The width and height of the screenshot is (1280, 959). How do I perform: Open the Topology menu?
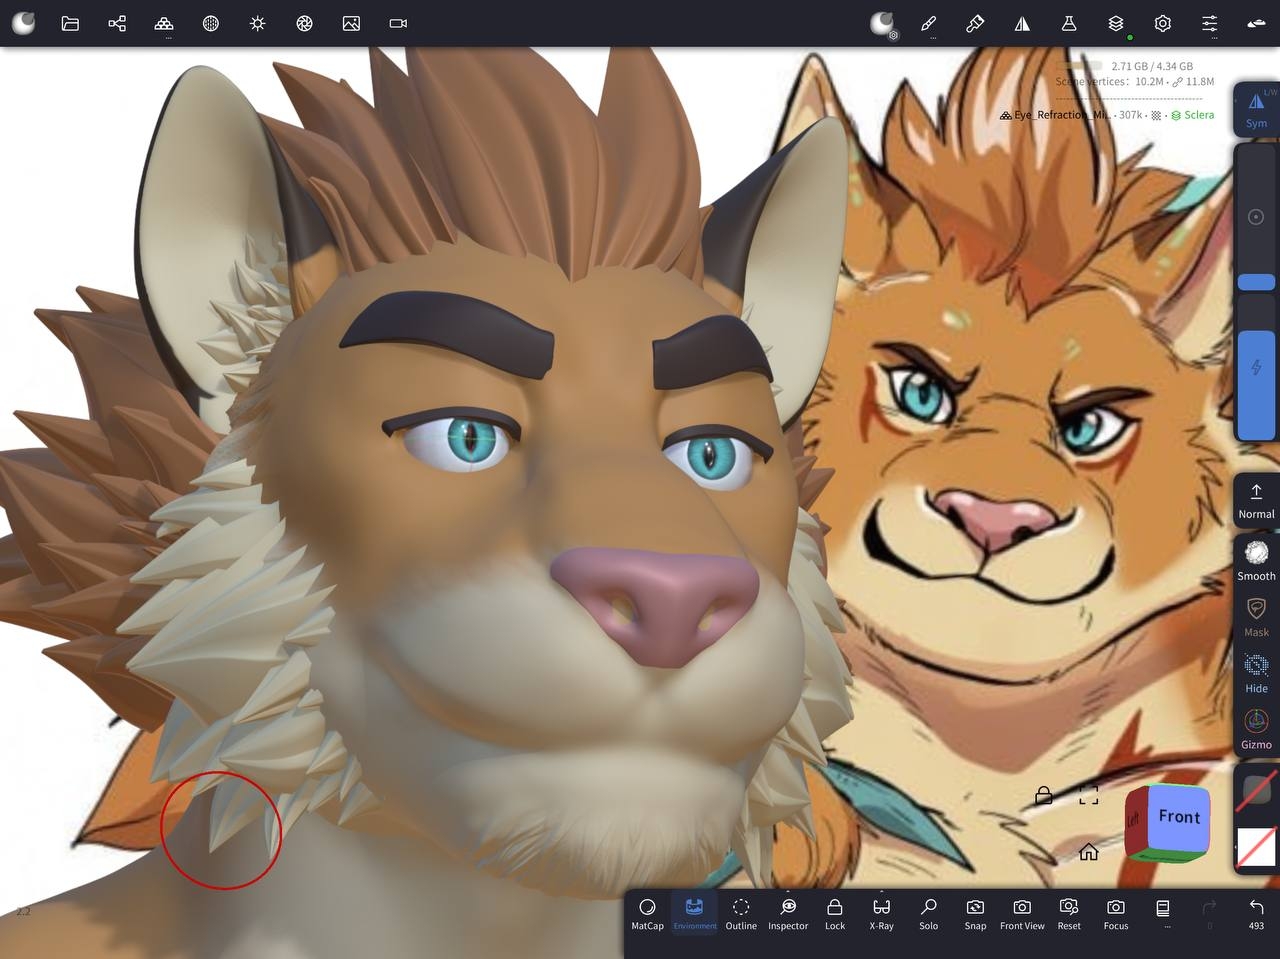(164, 23)
